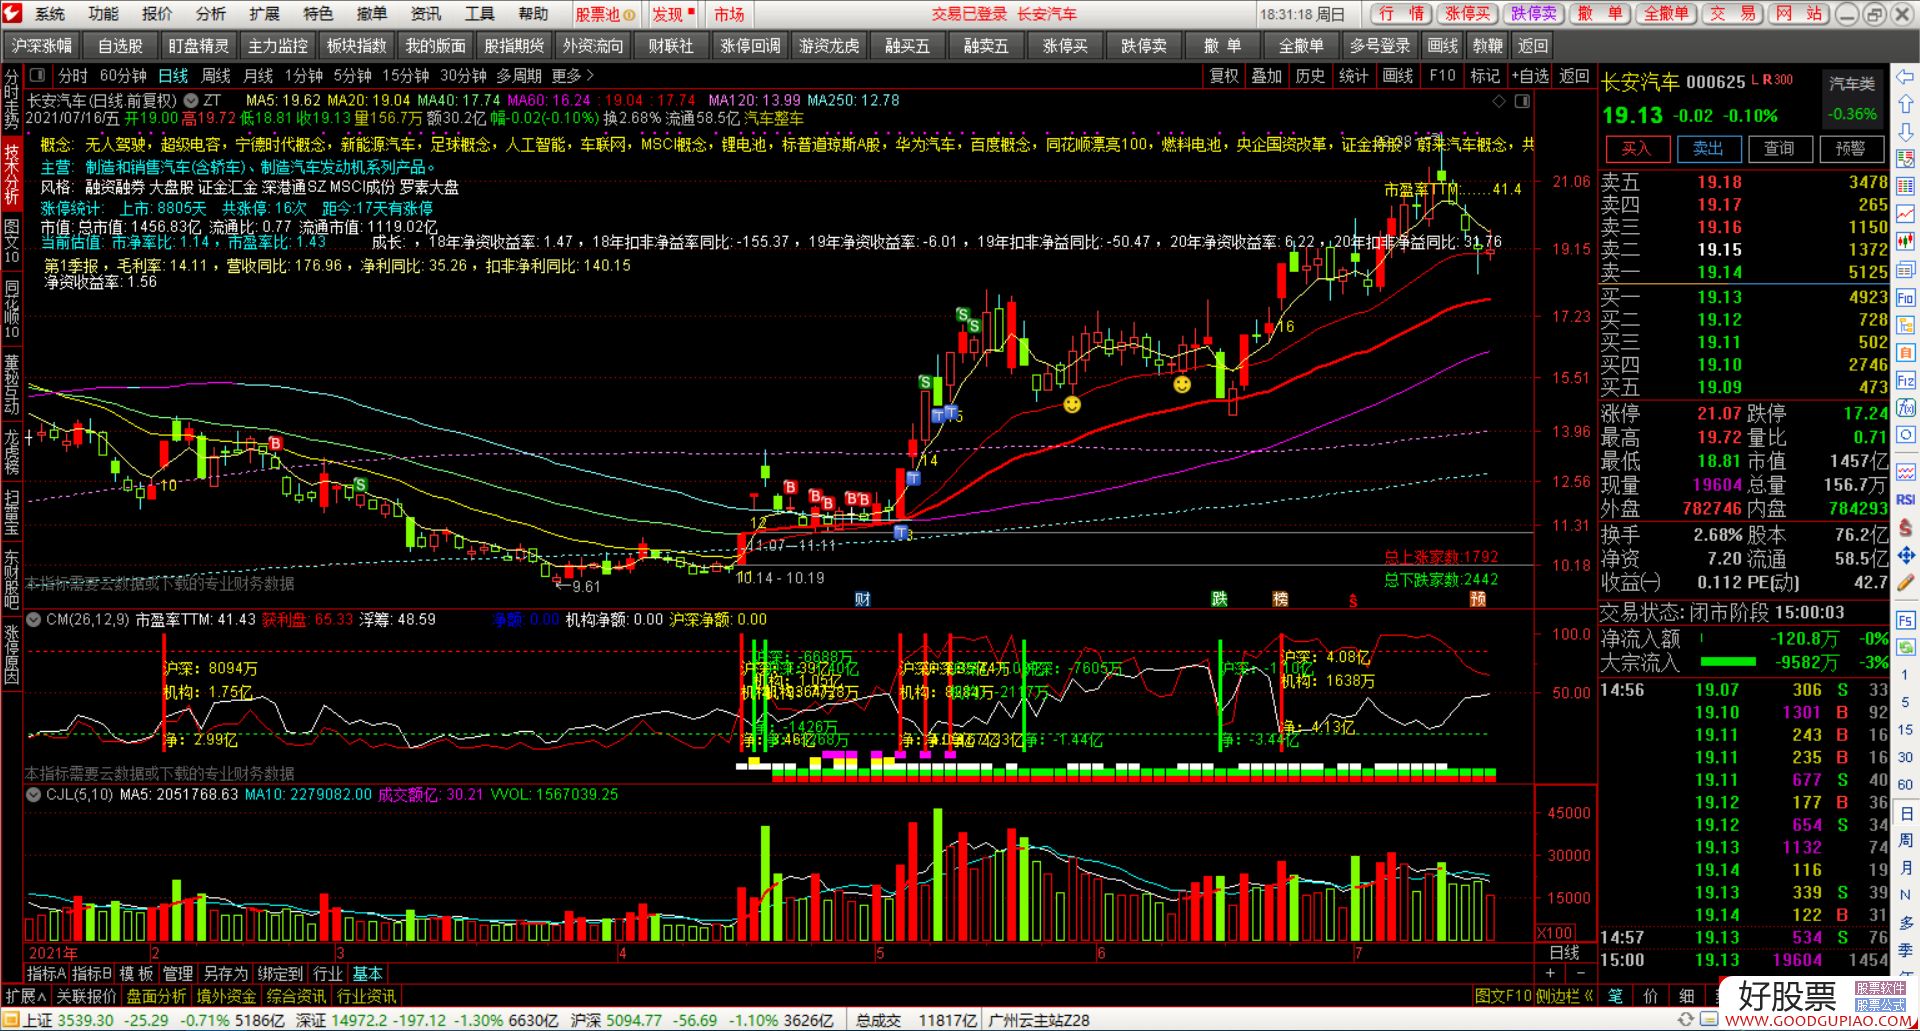Click the candlestick chart icon in right sidebar
The width and height of the screenshot is (1920, 1031).
click(1905, 241)
